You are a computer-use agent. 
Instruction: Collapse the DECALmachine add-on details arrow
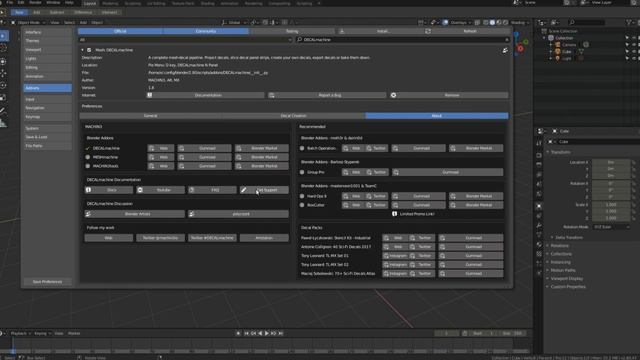[x=82, y=50]
